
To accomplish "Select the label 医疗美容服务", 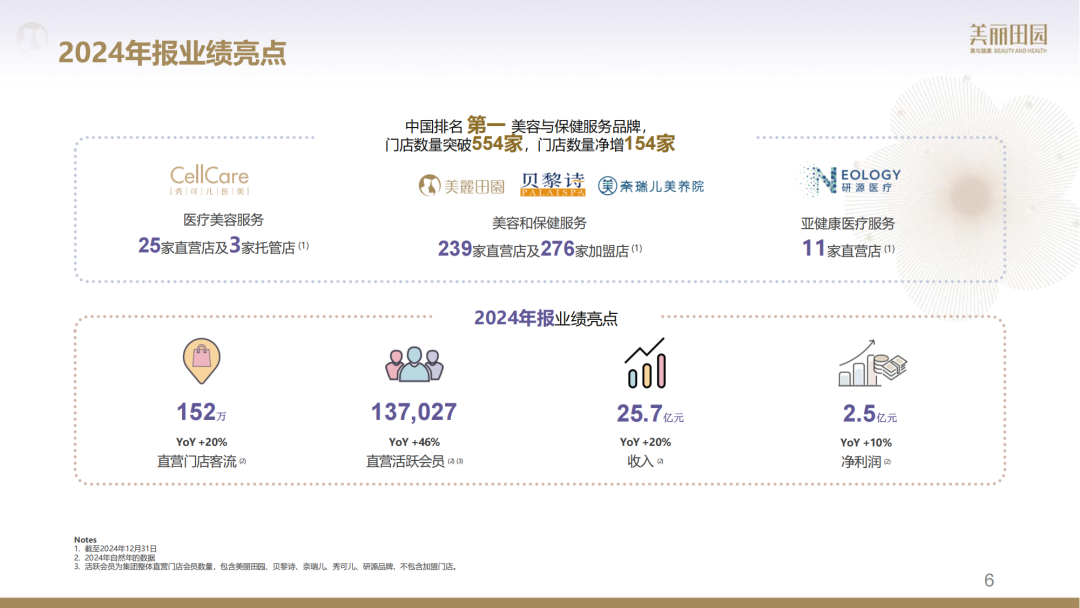I will click(223, 220).
